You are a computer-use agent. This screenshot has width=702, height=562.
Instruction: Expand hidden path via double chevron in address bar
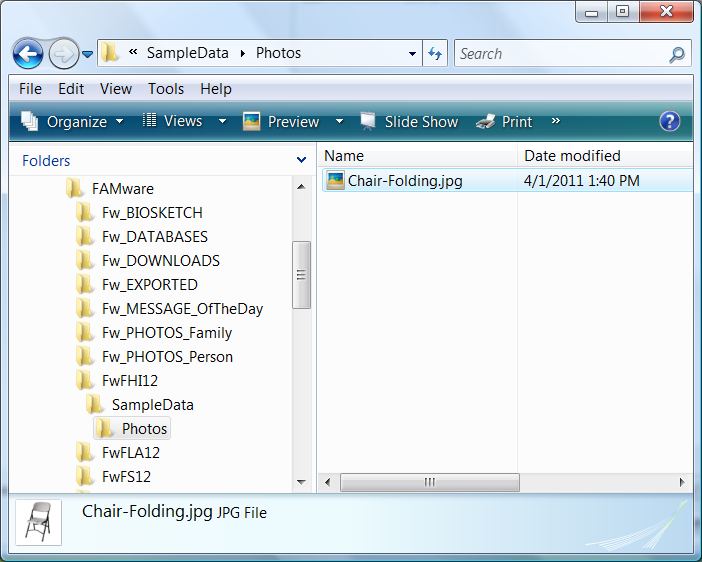(133, 52)
